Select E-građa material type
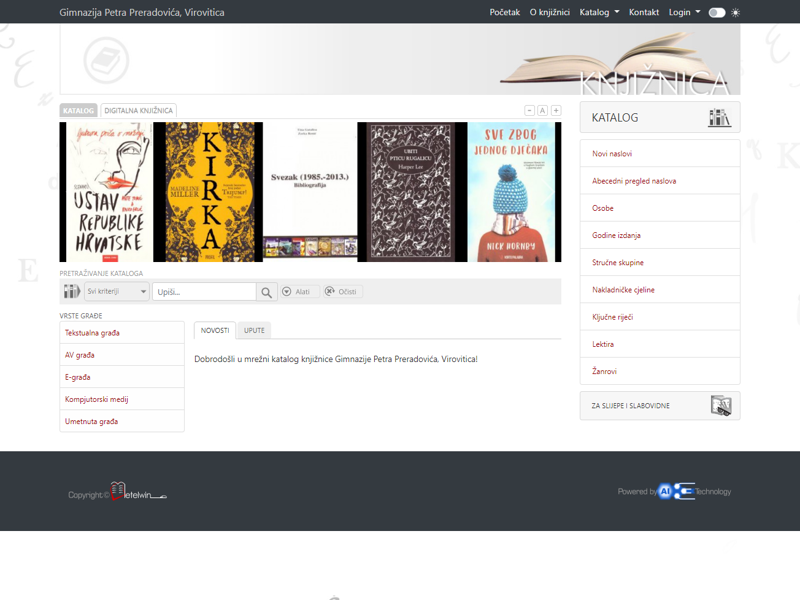 (x=122, y=377)
